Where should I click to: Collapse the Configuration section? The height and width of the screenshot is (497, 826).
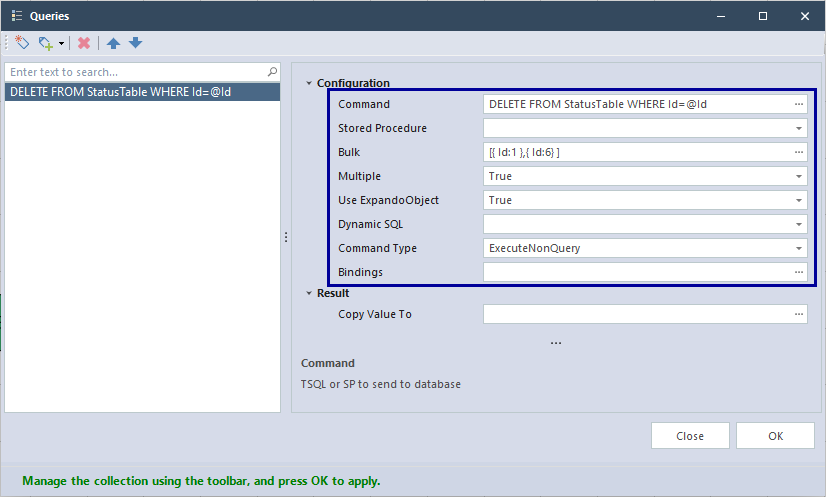[309, 83]
